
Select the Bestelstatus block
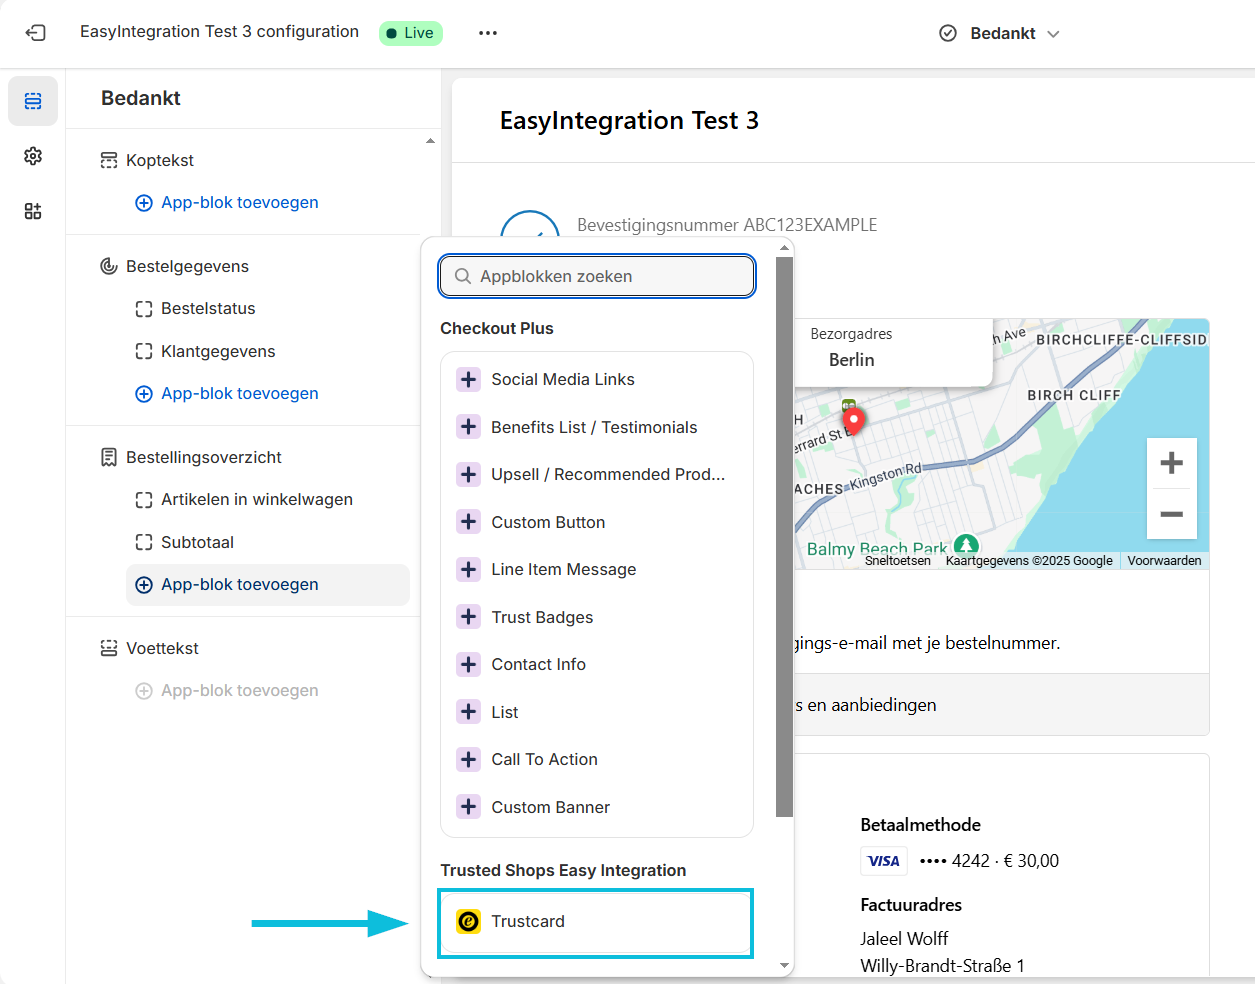point(208,308)
